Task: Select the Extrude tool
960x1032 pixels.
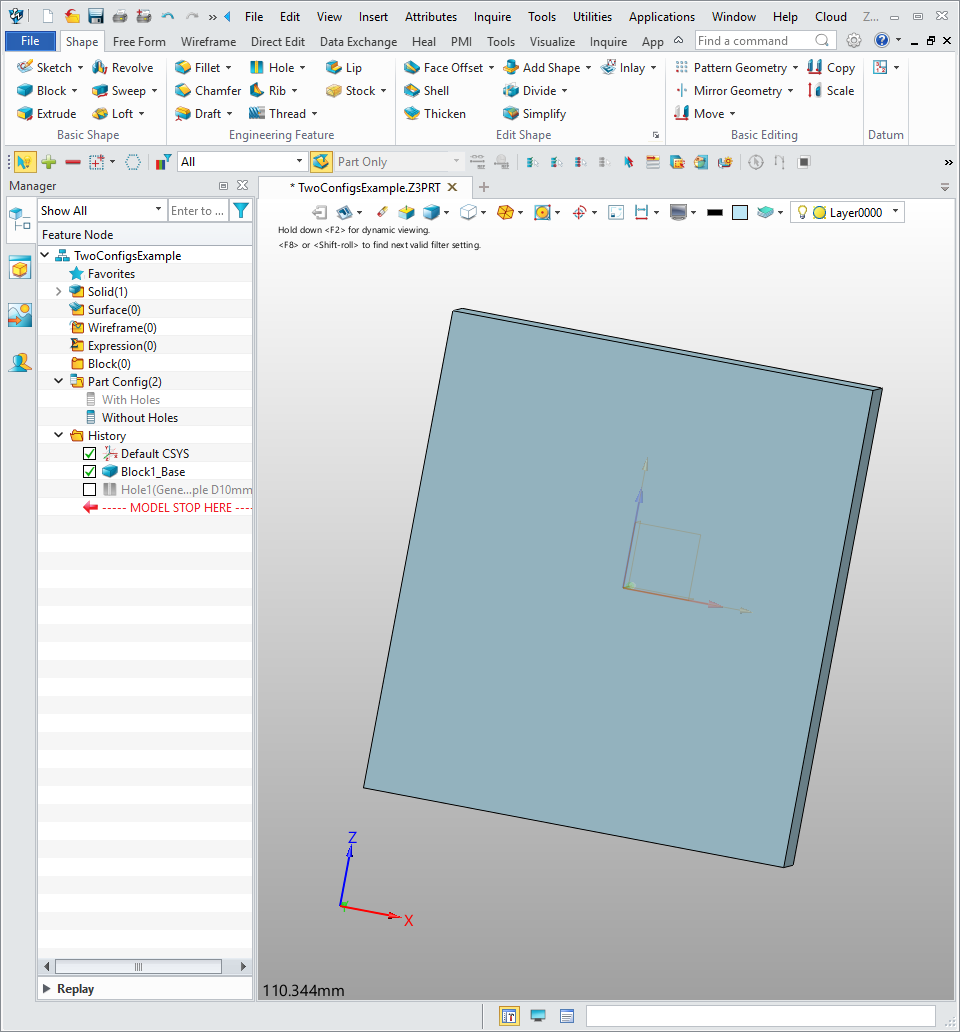Action: coord(47,114)
